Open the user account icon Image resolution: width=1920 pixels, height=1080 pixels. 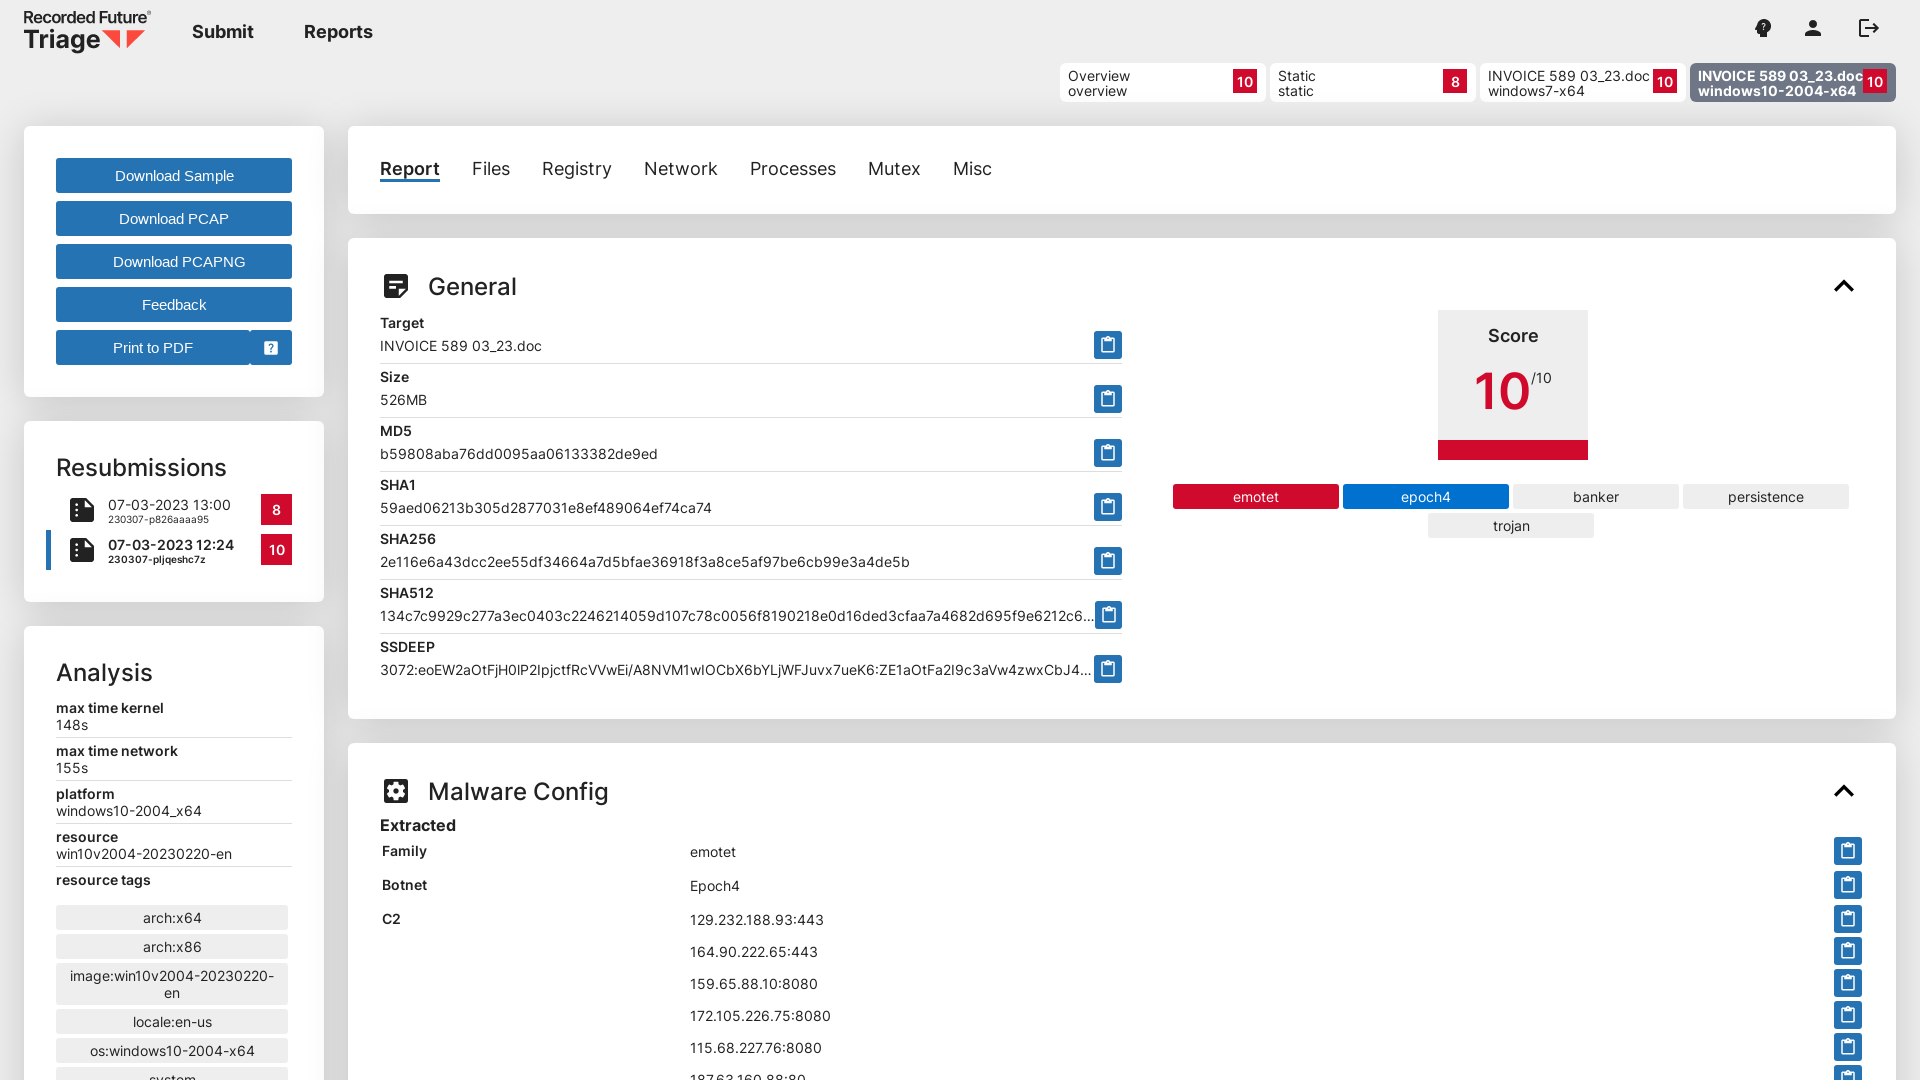pos(1813,28)
